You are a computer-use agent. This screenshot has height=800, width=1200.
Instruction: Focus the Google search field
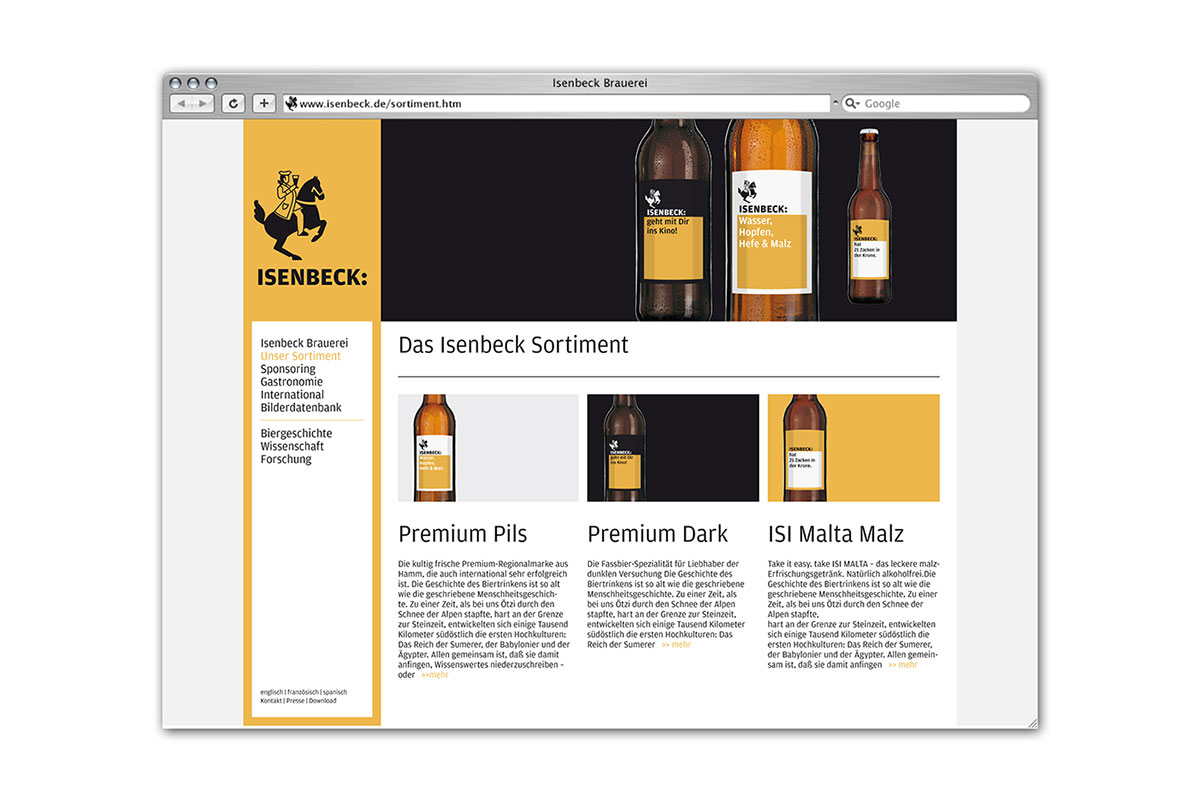click(x=935, y=103)
